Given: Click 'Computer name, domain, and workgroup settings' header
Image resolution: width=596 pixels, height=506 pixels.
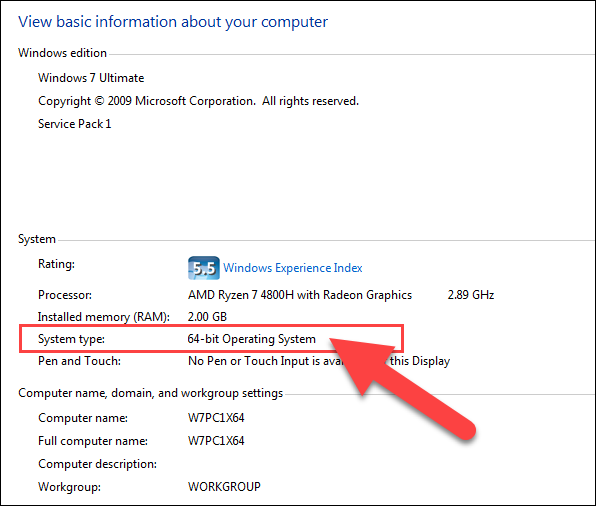Looking at the screenshot, I should (x=151, y=393).
